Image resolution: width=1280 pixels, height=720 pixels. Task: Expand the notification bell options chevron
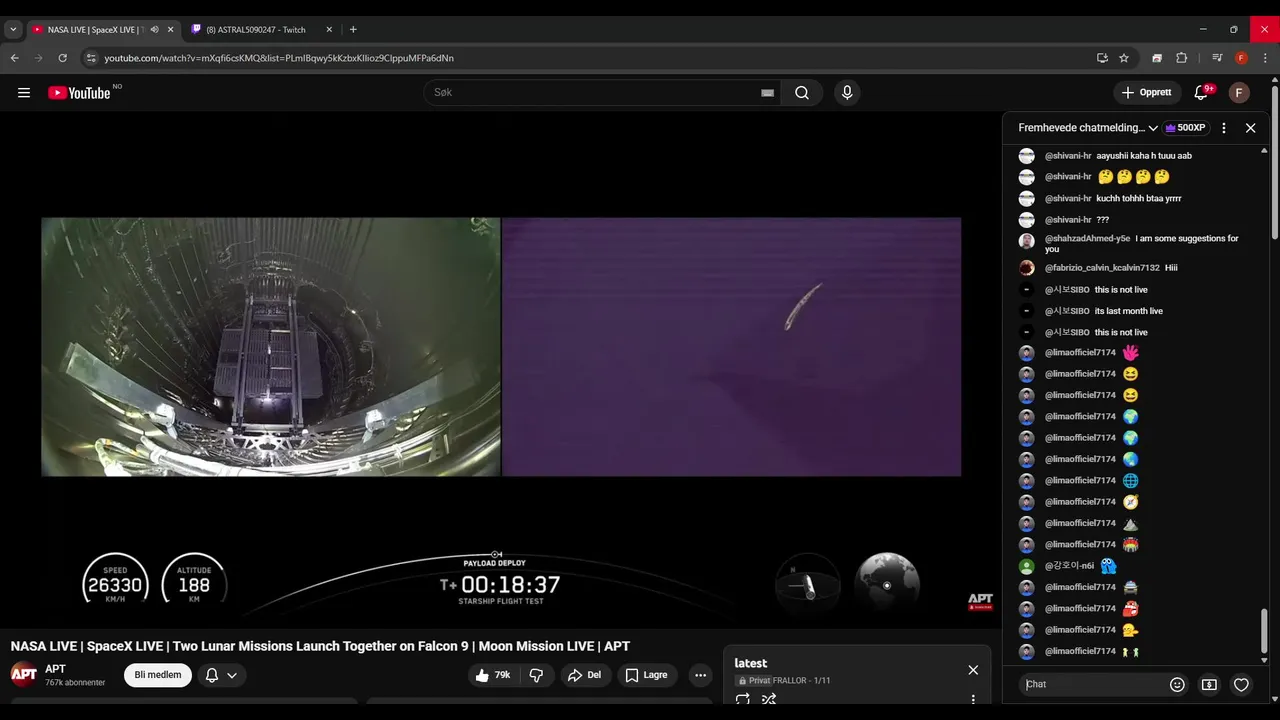point(232,675)
